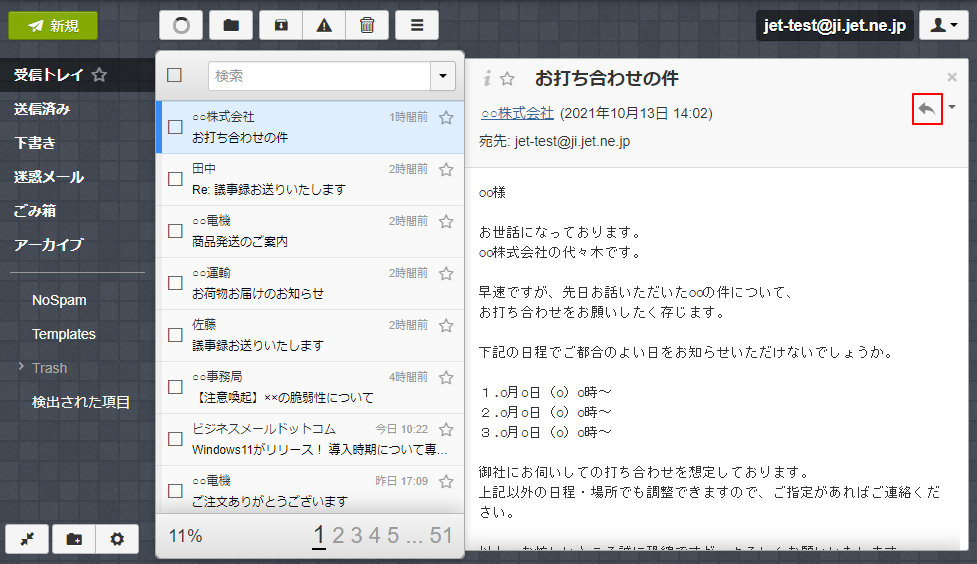Go to the 迷惑メール folder
Image resolution: width=977 pixels, height=564 pixels.
[48, 177]
